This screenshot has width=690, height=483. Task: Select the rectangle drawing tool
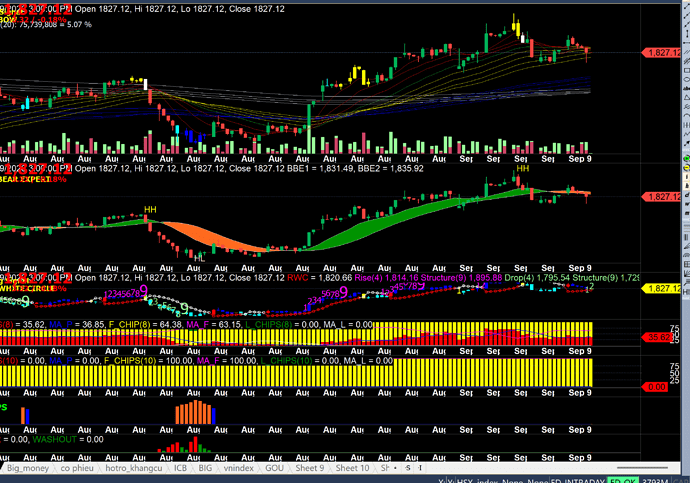tap(686, 70)
